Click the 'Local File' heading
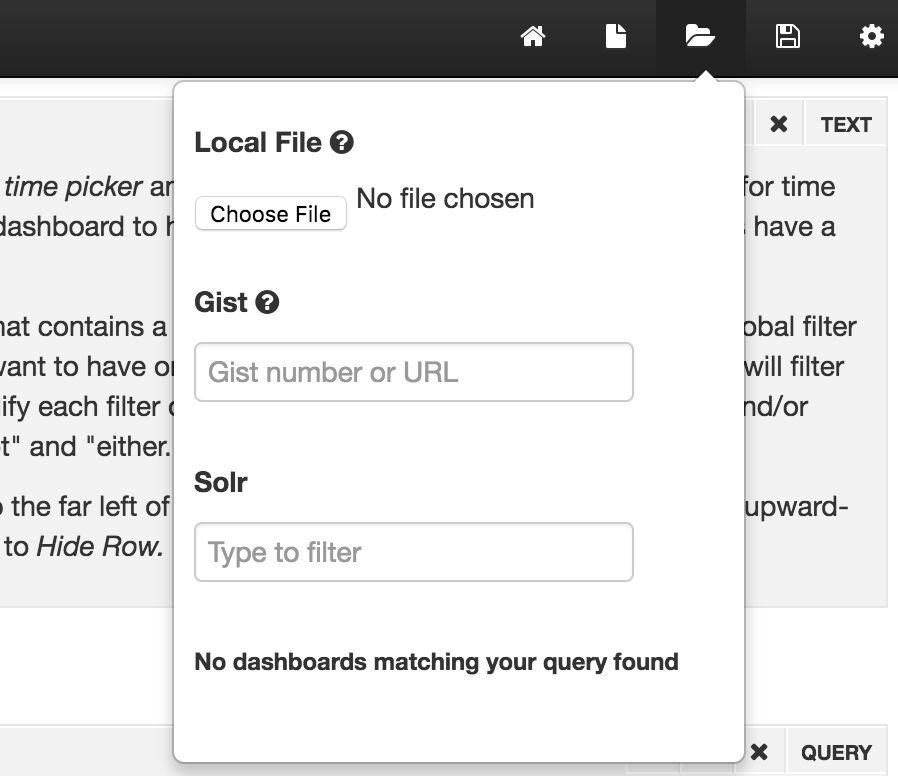Image resolution: width=898 pixels, height=776 pixels. [258, 143]
